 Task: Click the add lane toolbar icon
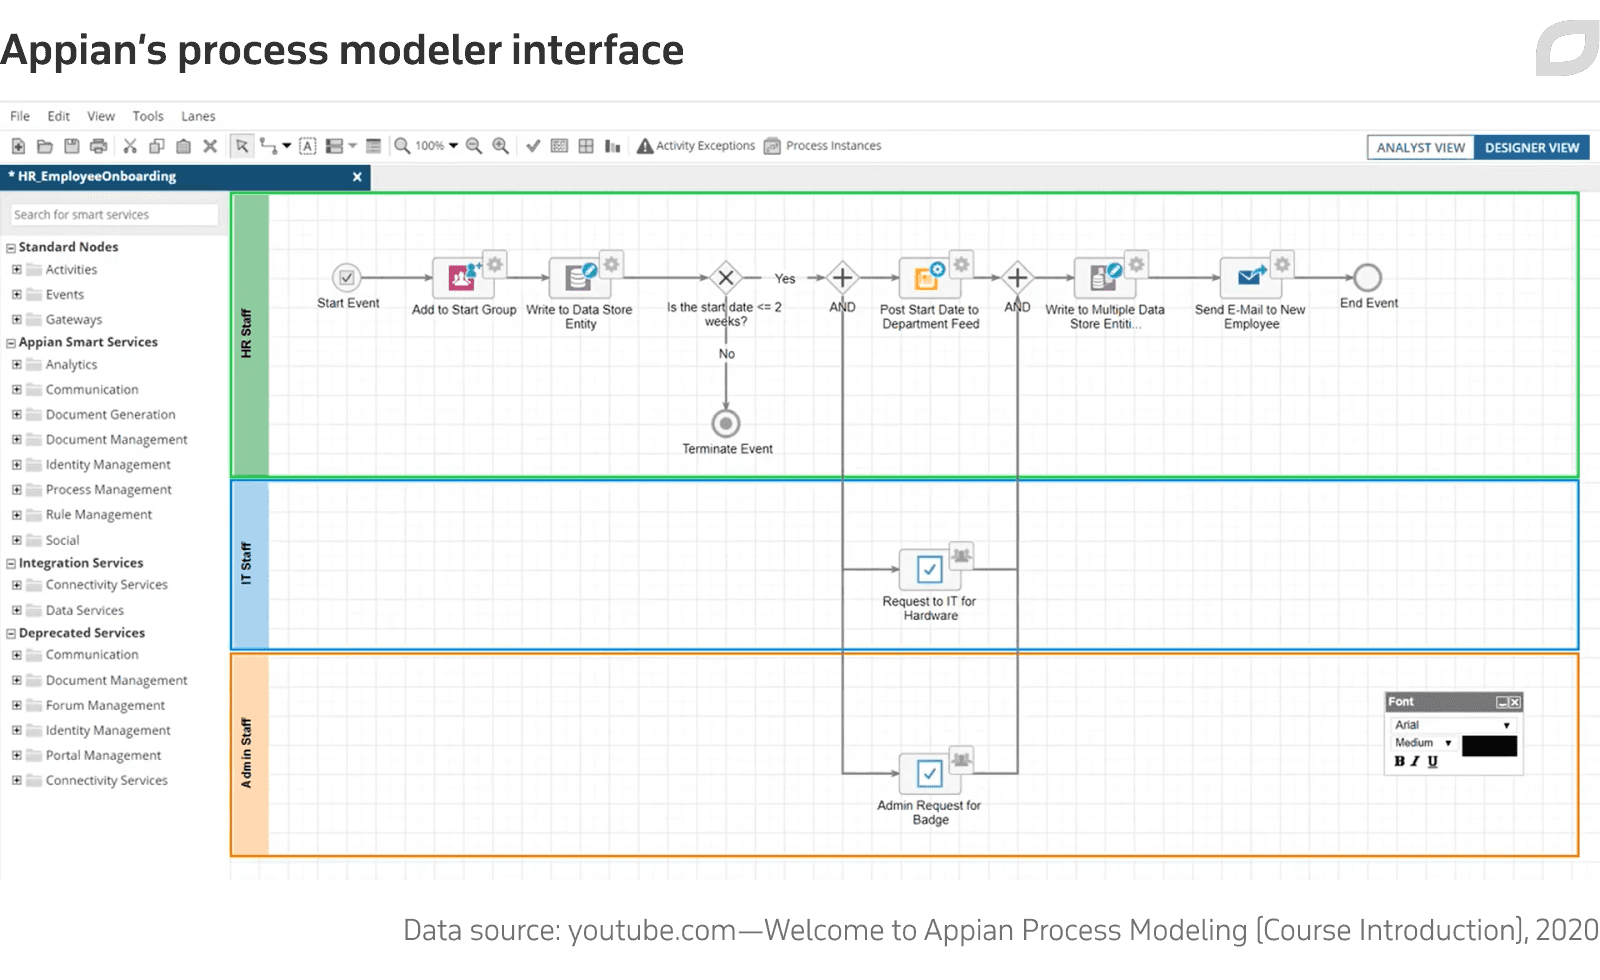coord(335,146)
